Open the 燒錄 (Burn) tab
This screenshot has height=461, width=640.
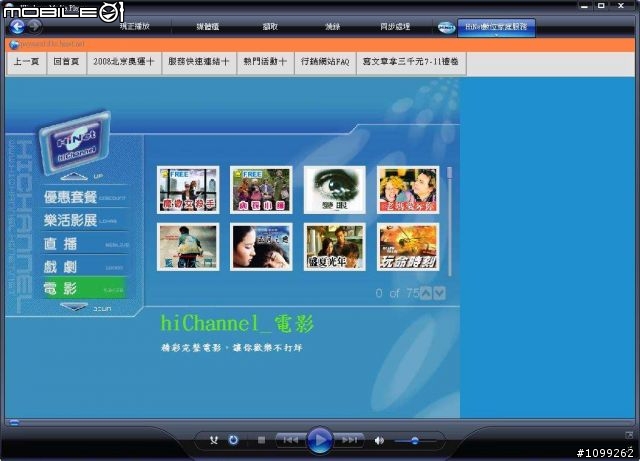tap(333, 27)
